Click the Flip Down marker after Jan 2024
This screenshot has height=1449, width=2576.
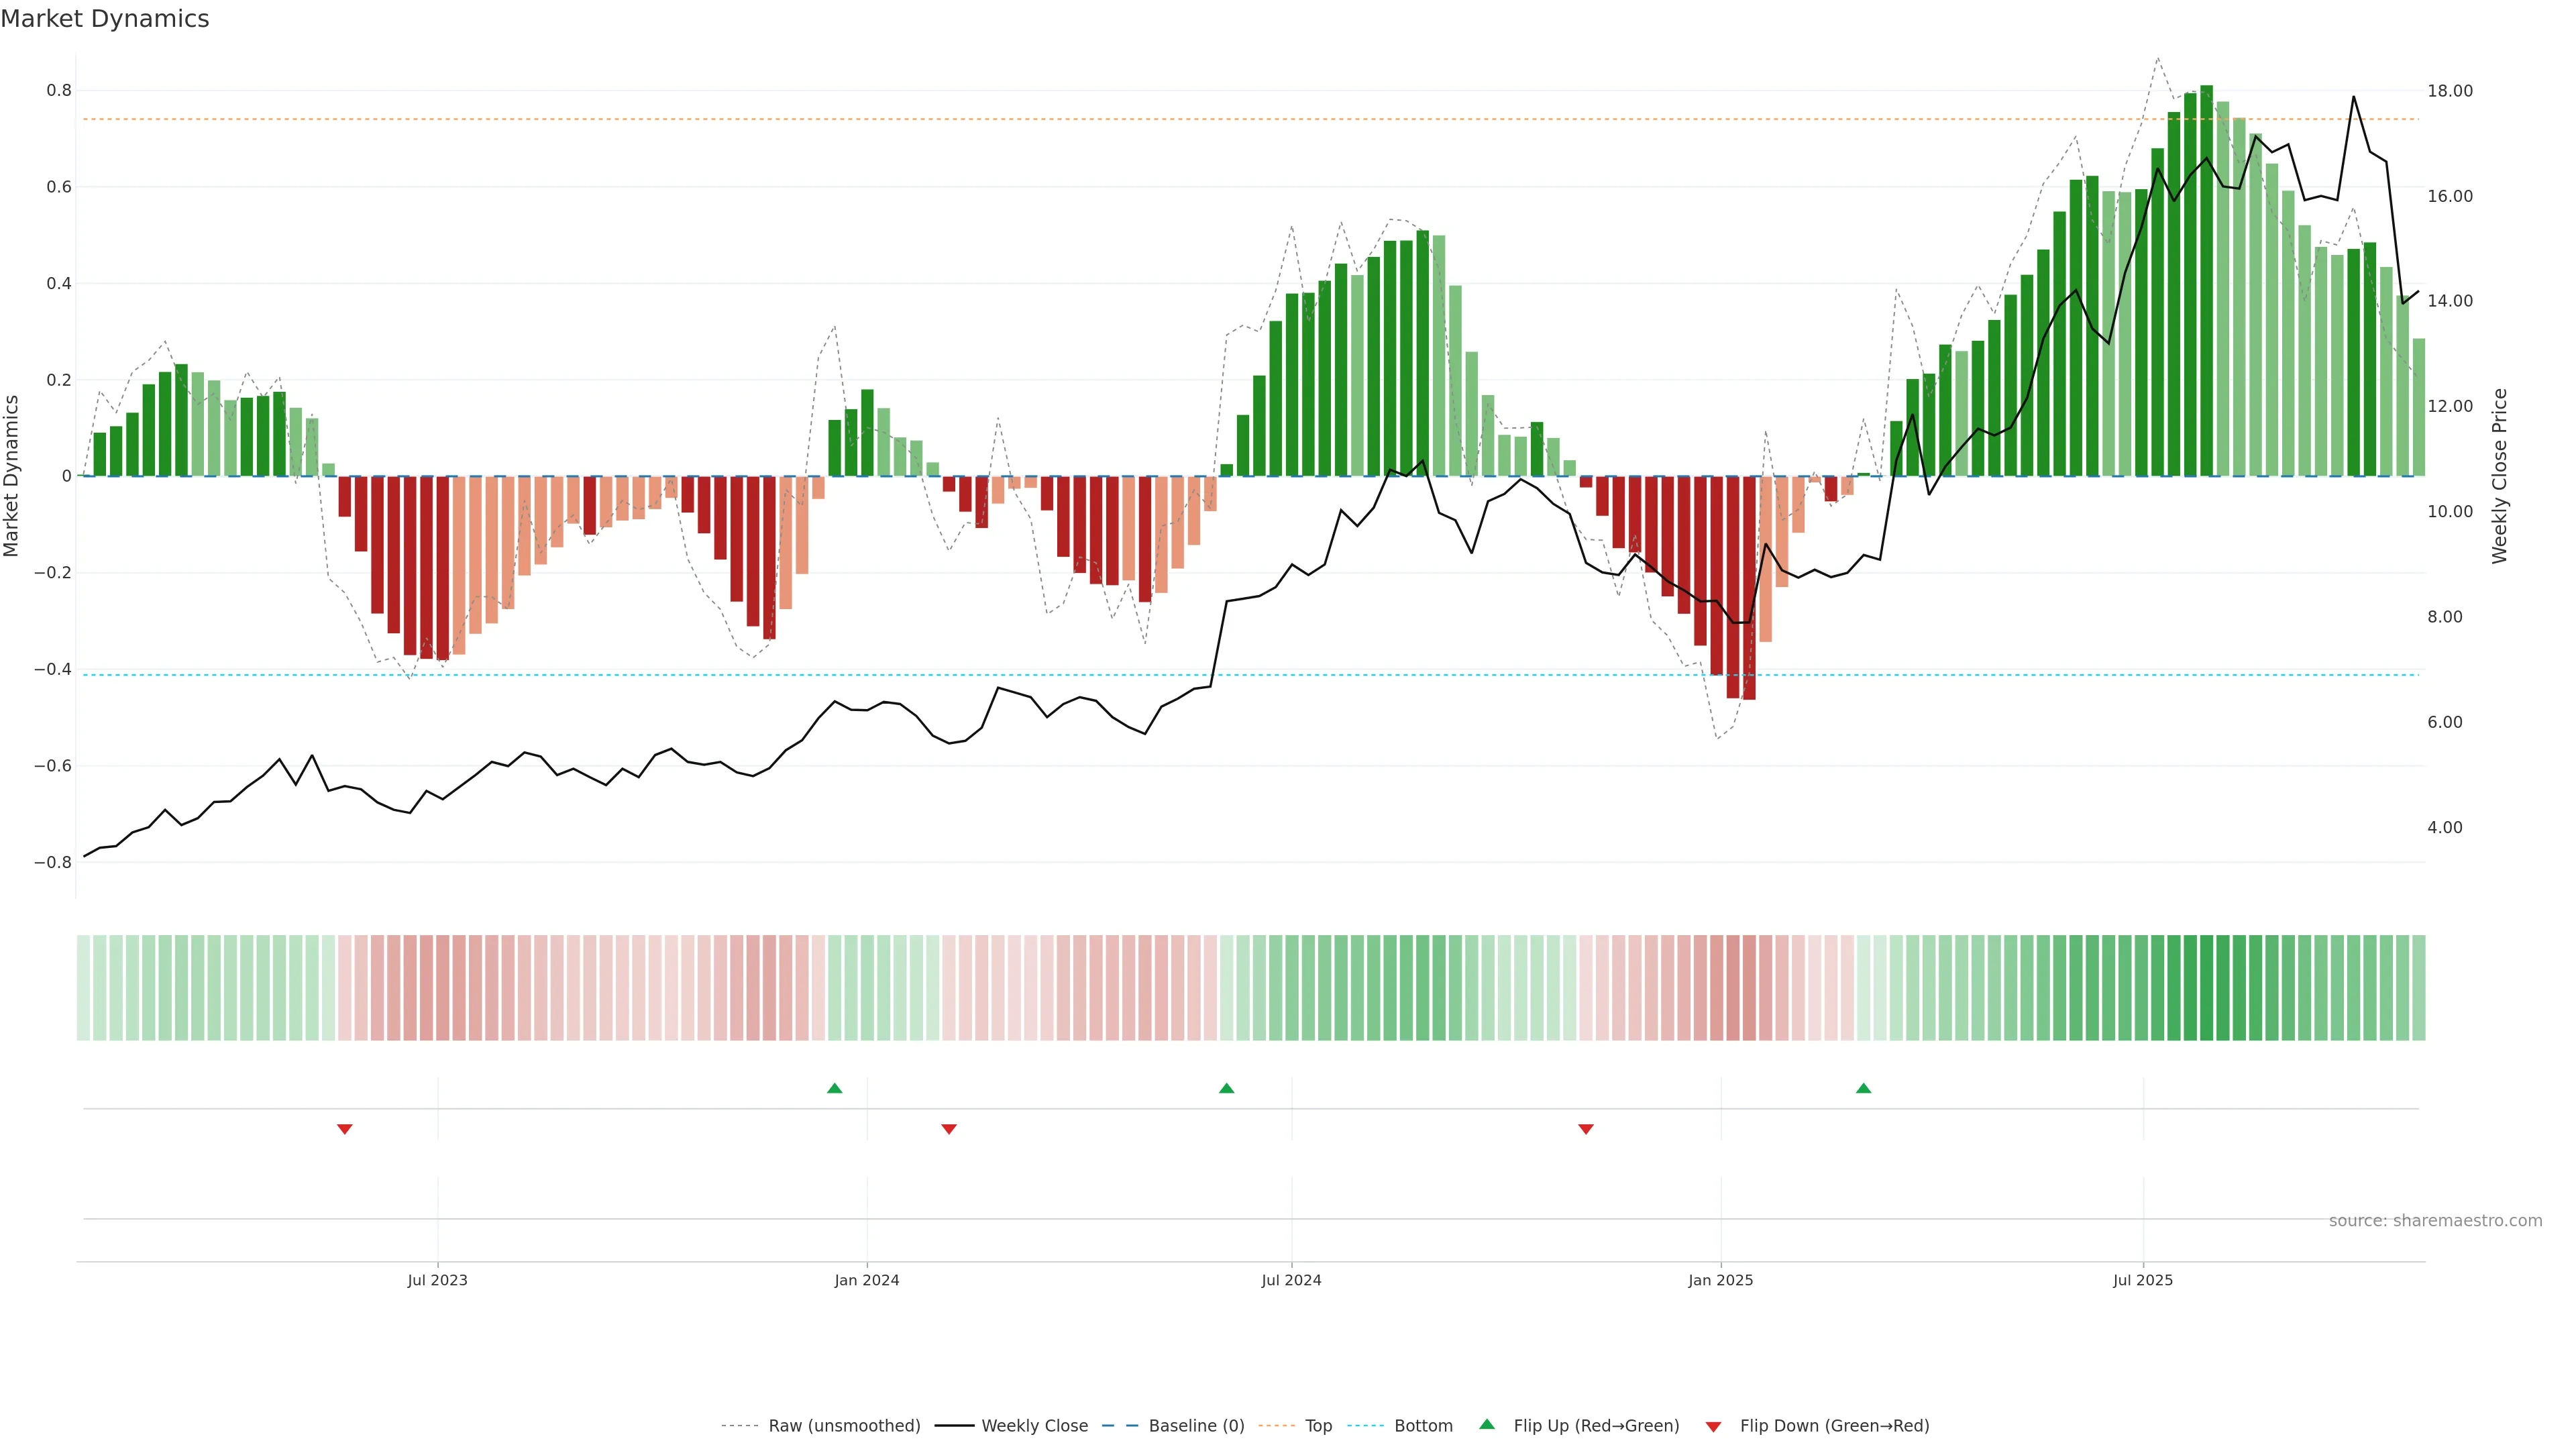click(x=949, y=1129)
